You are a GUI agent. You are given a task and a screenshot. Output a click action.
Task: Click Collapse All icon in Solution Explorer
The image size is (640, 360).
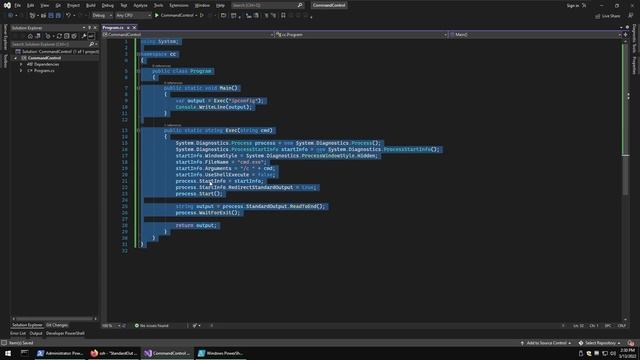tap(67, 36)
